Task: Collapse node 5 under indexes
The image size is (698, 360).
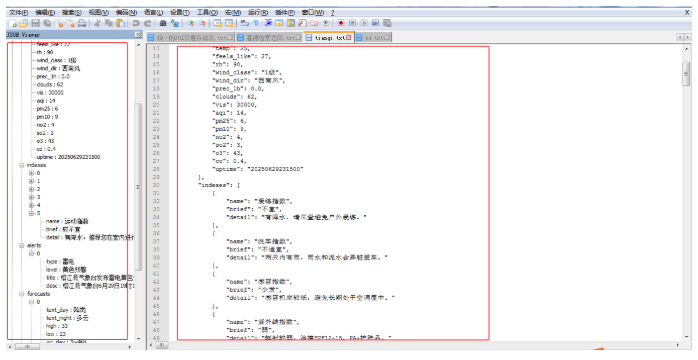Action: 32,213
